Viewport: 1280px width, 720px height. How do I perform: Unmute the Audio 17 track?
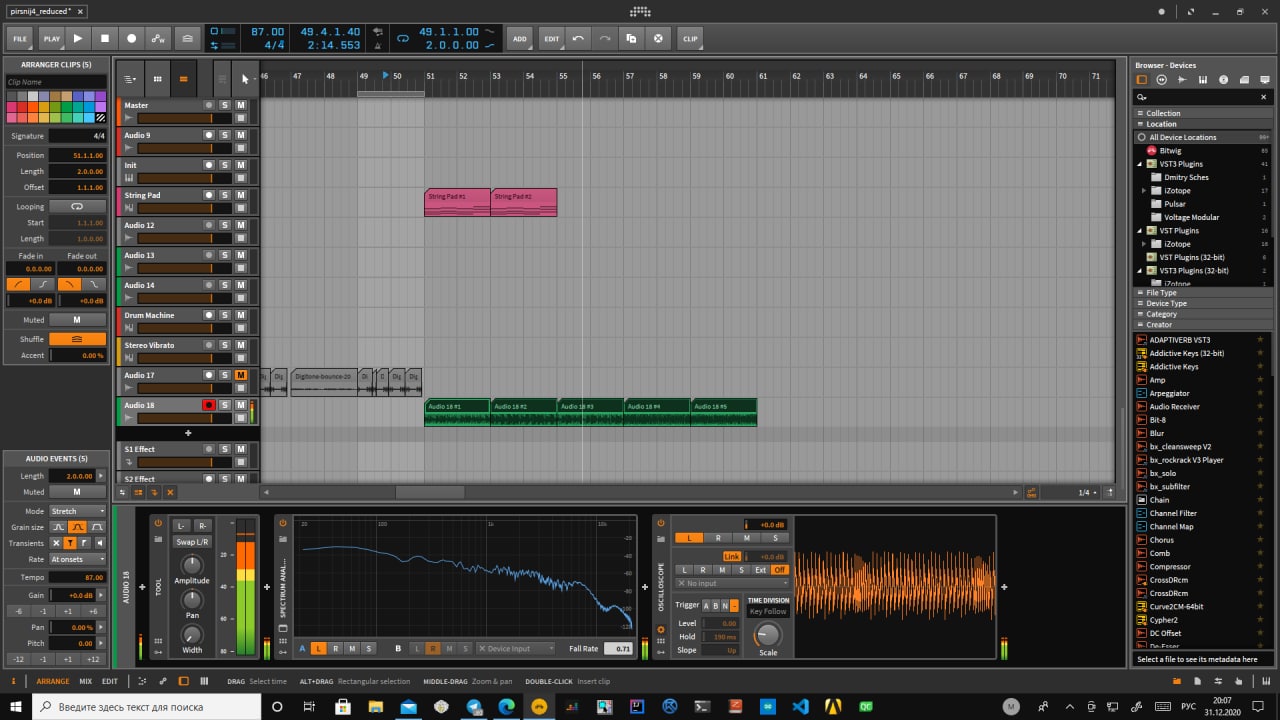click(241, 375)
